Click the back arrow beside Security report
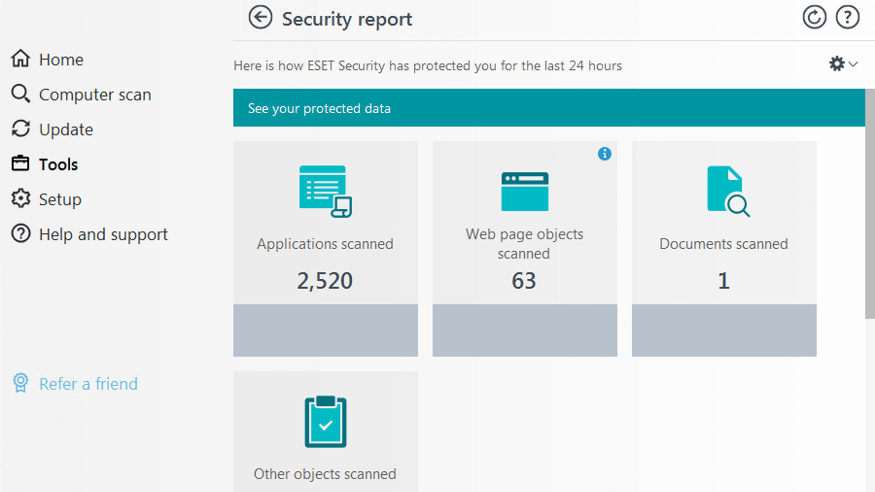This screenshot has width=875, height=492. pyautogui.click(x=261, y=18)
